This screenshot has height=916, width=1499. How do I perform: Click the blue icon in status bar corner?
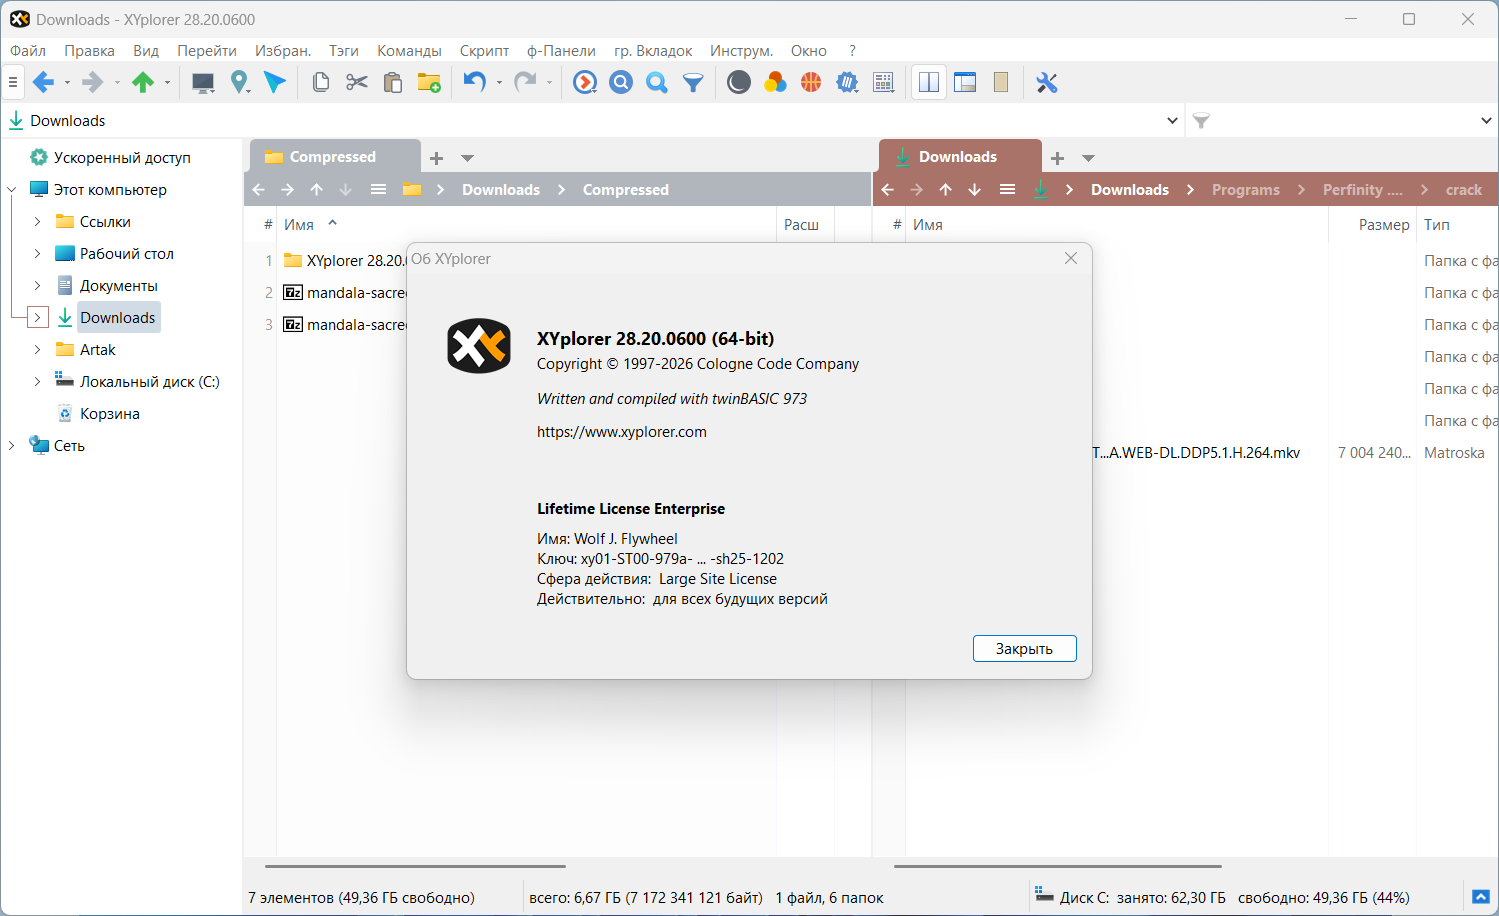click(x=1481, y=897)
